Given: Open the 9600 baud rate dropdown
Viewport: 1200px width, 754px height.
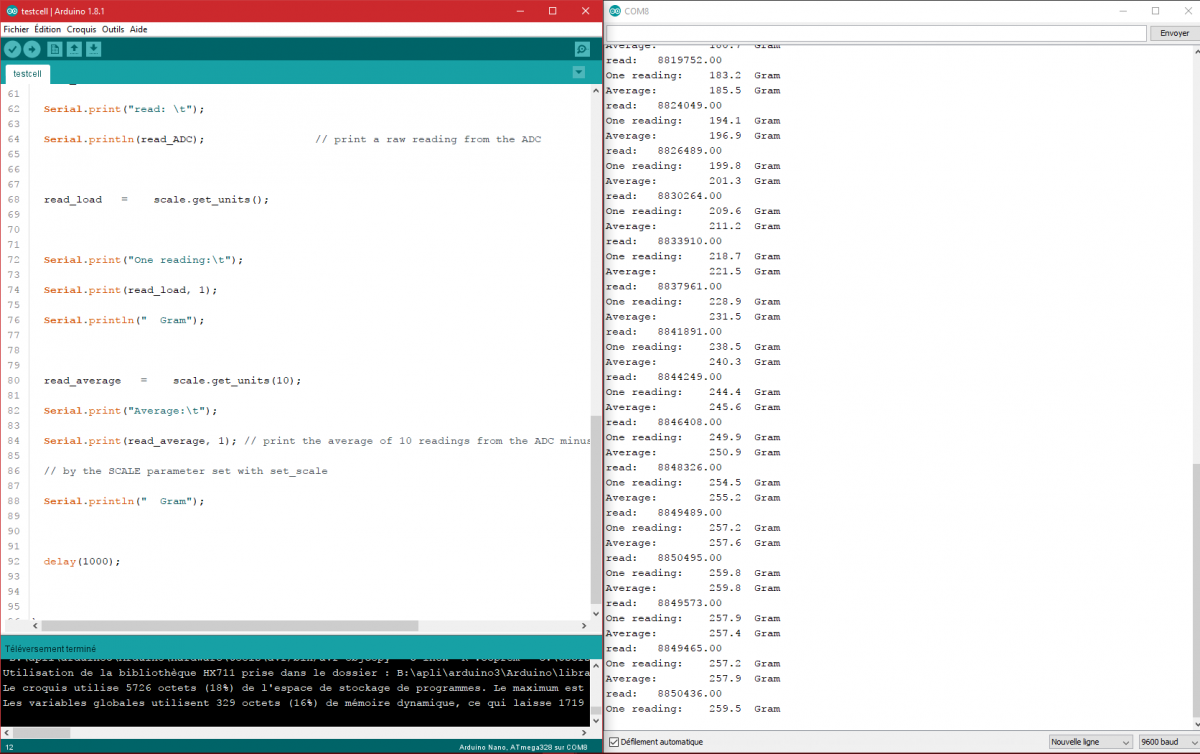Looking at the screenshot, I should coord(1167,742).
